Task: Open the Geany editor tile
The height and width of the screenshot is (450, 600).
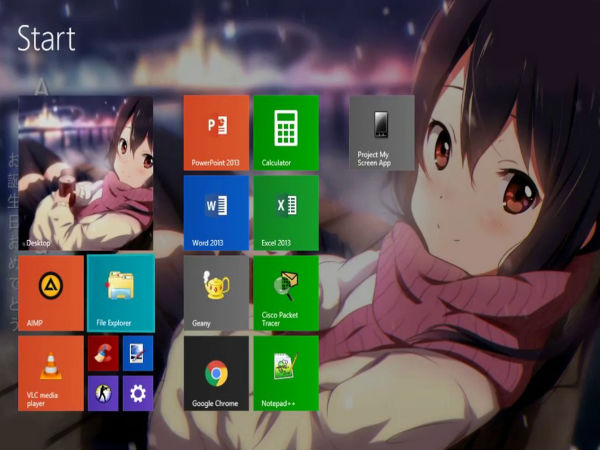Action: (x=216, y=292)
